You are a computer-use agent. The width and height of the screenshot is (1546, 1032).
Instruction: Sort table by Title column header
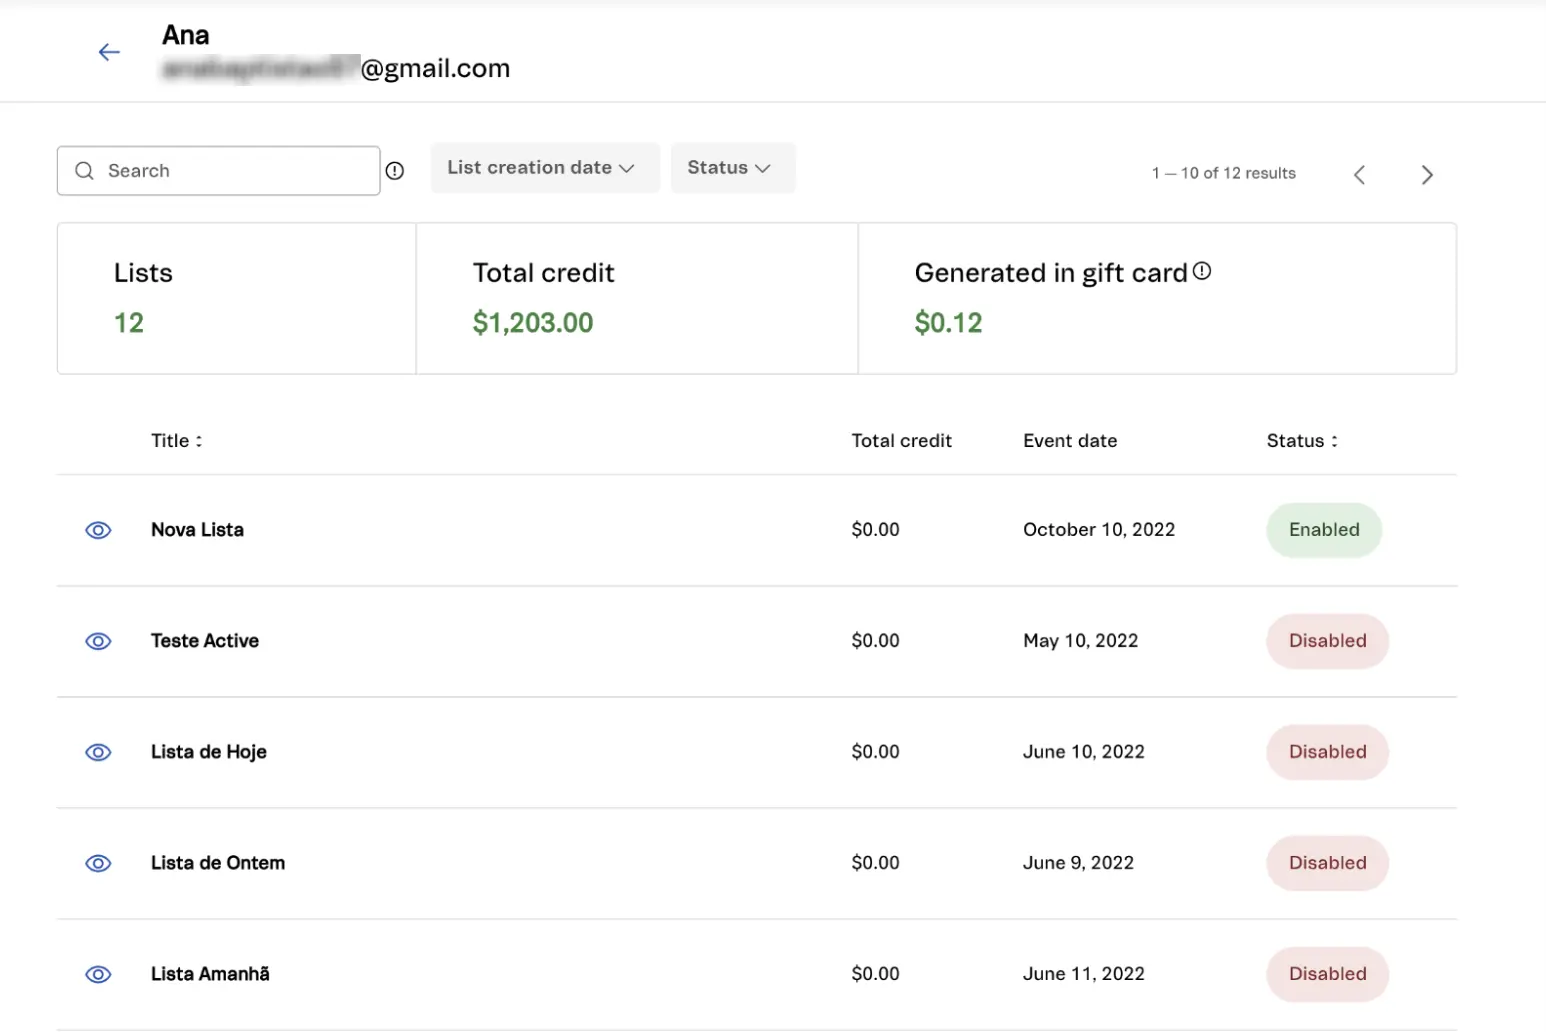point(176,441)
